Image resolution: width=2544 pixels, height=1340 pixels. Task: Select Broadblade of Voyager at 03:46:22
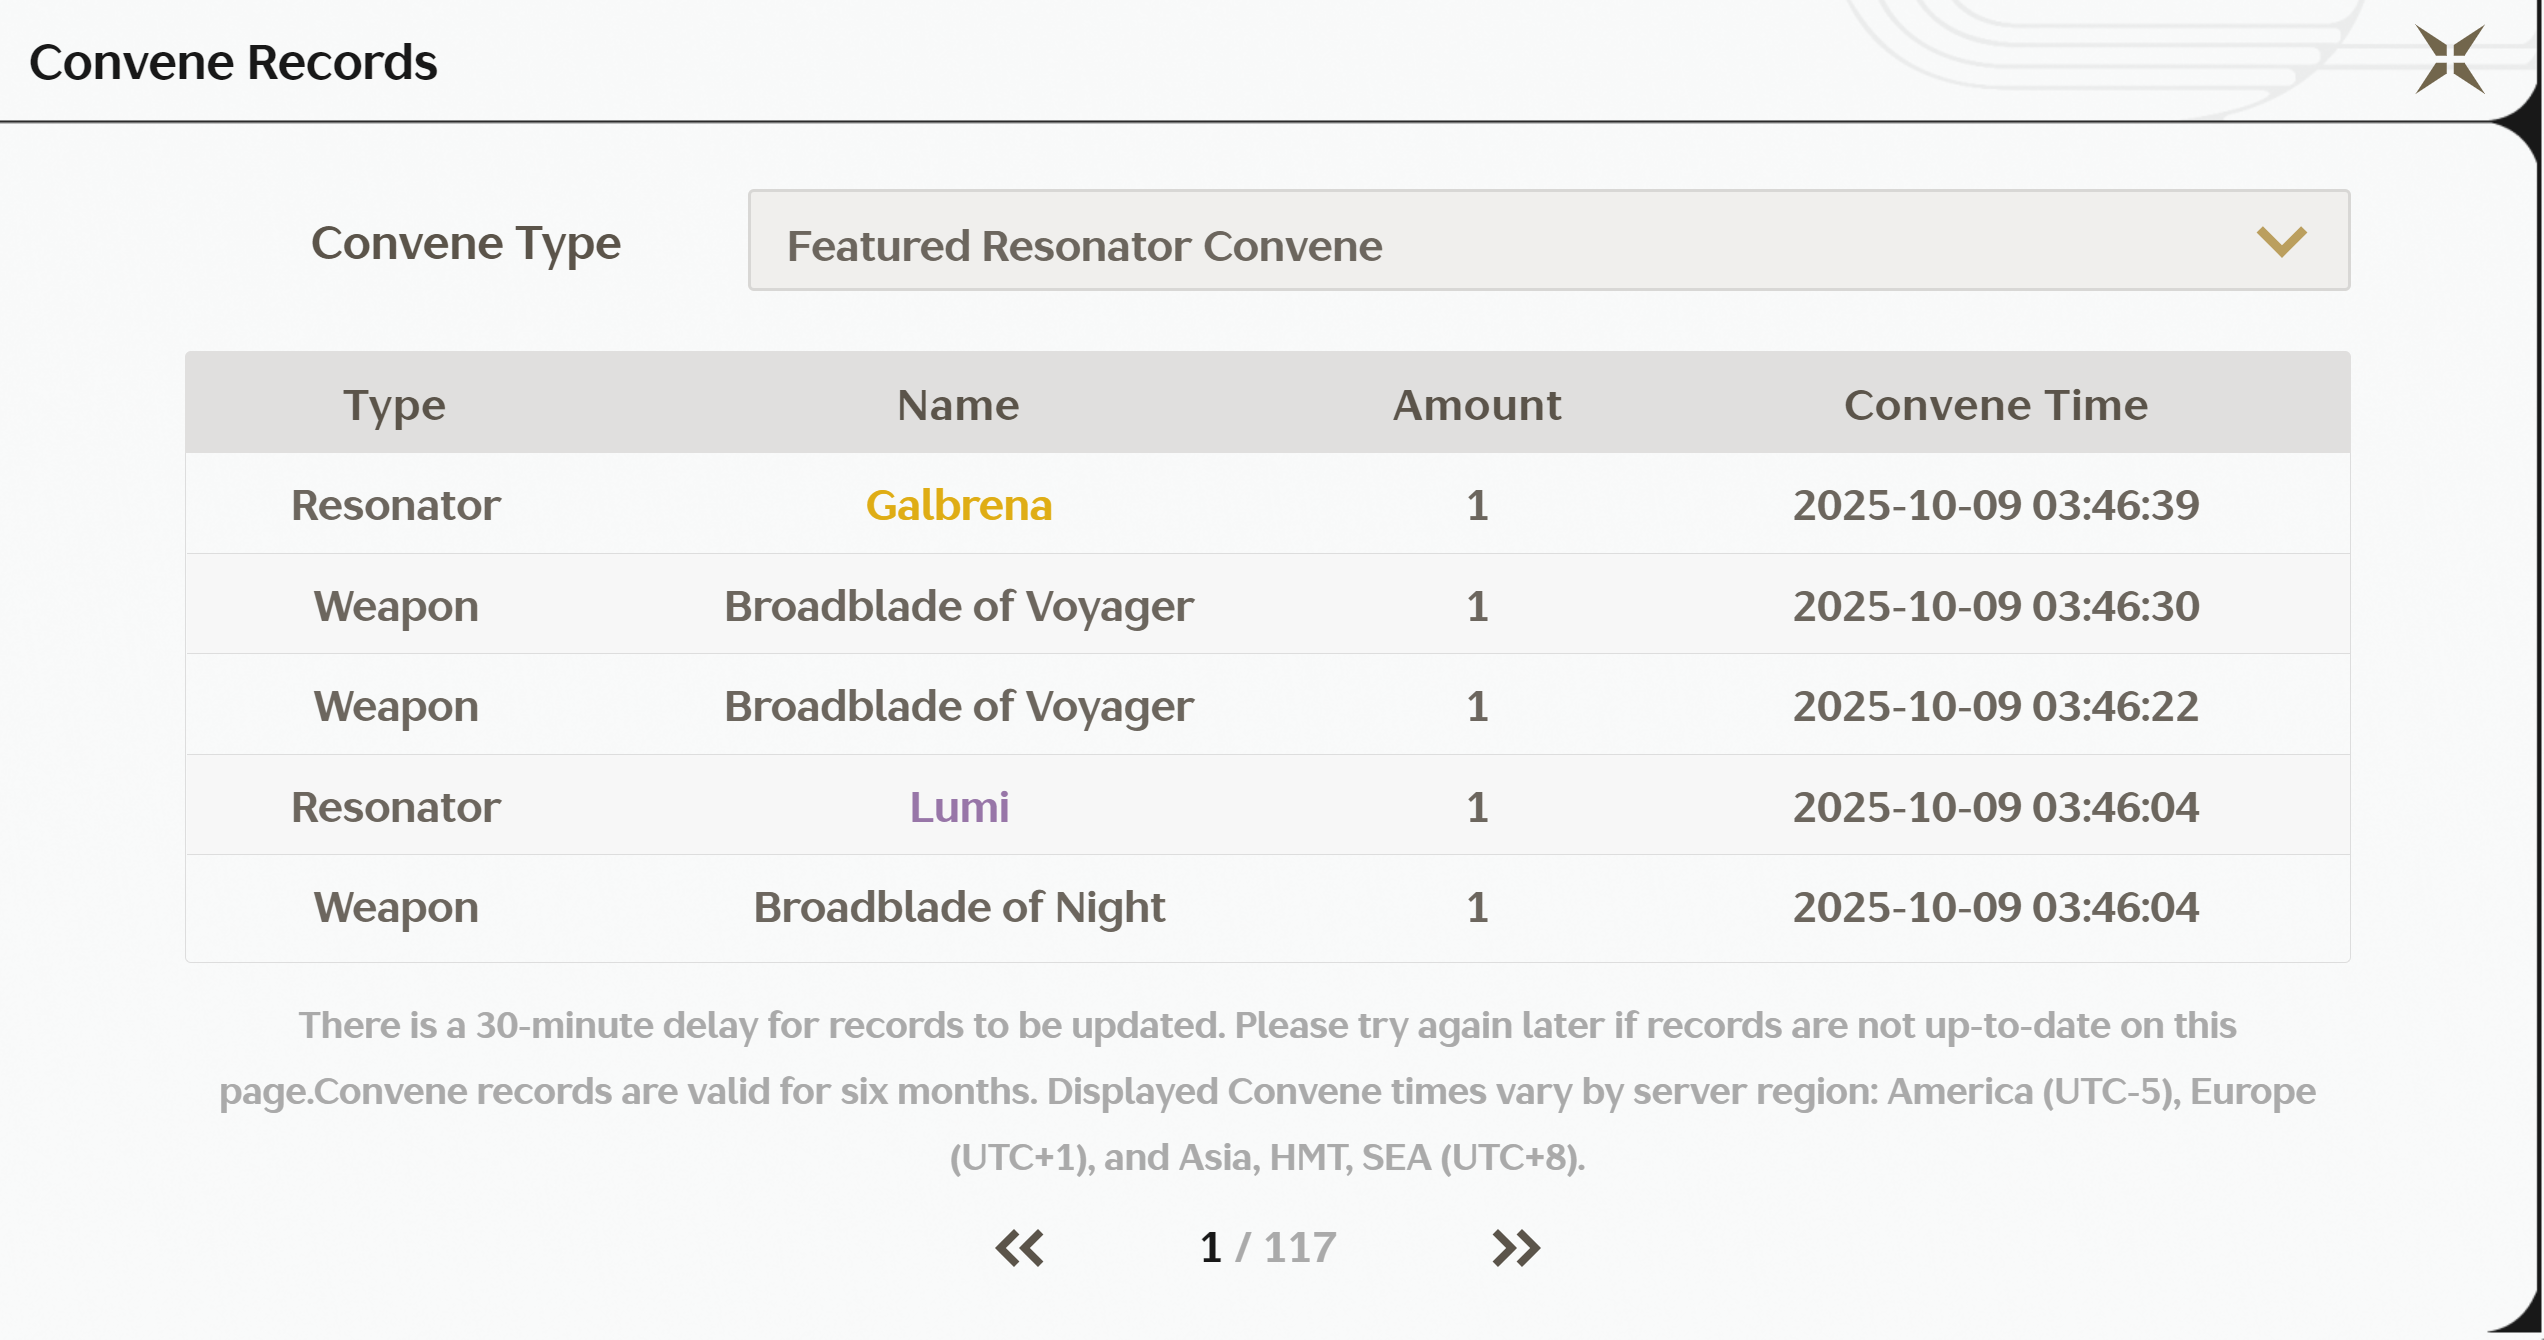point(958,706)
